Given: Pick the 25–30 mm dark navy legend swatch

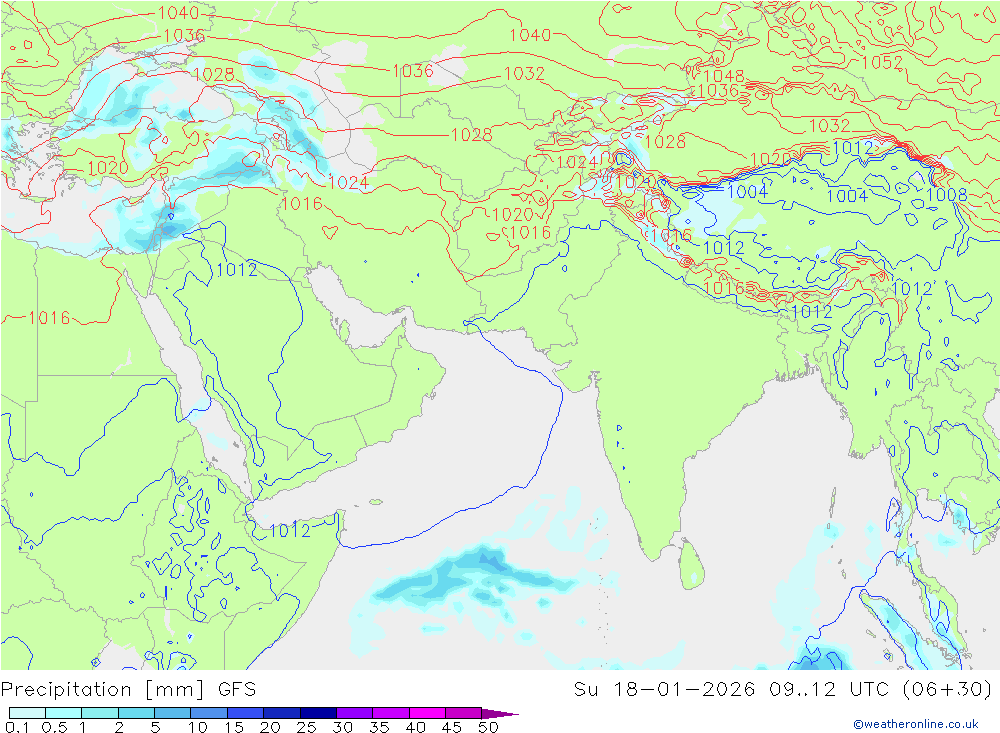Looking at the screenshot, I should [x=318, y=713].
